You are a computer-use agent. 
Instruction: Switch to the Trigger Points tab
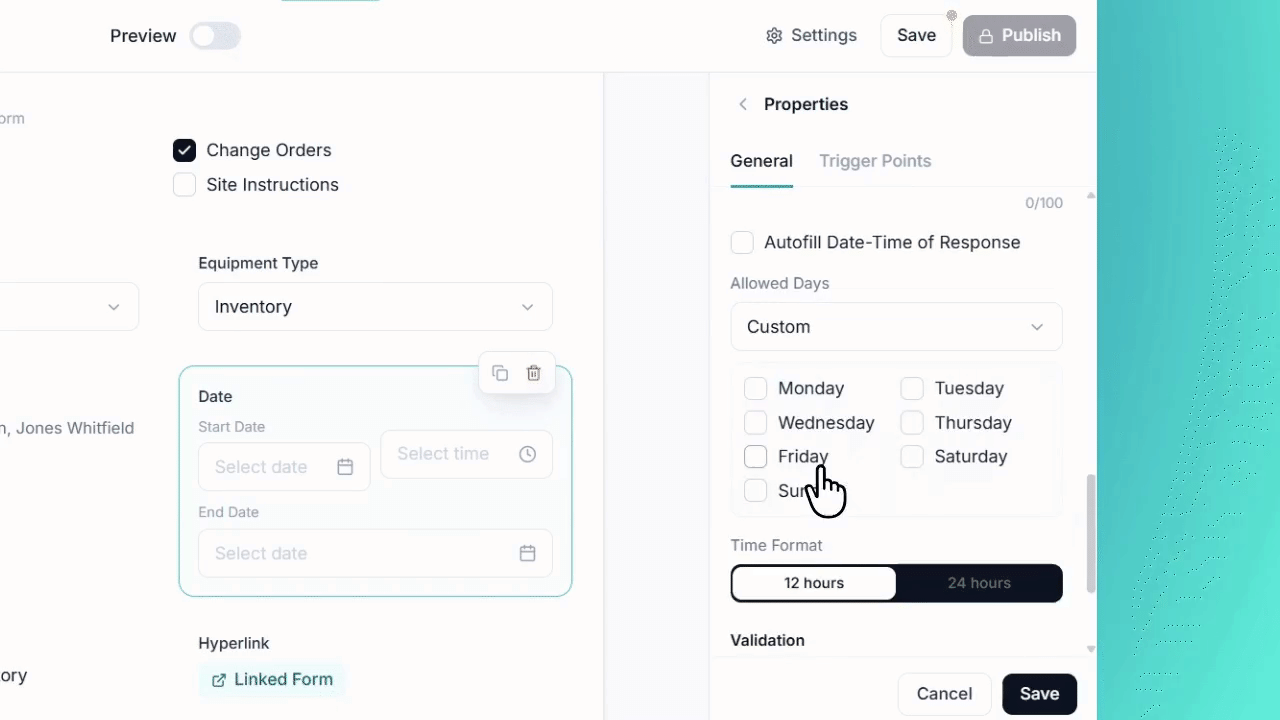(x=875, y=161)
